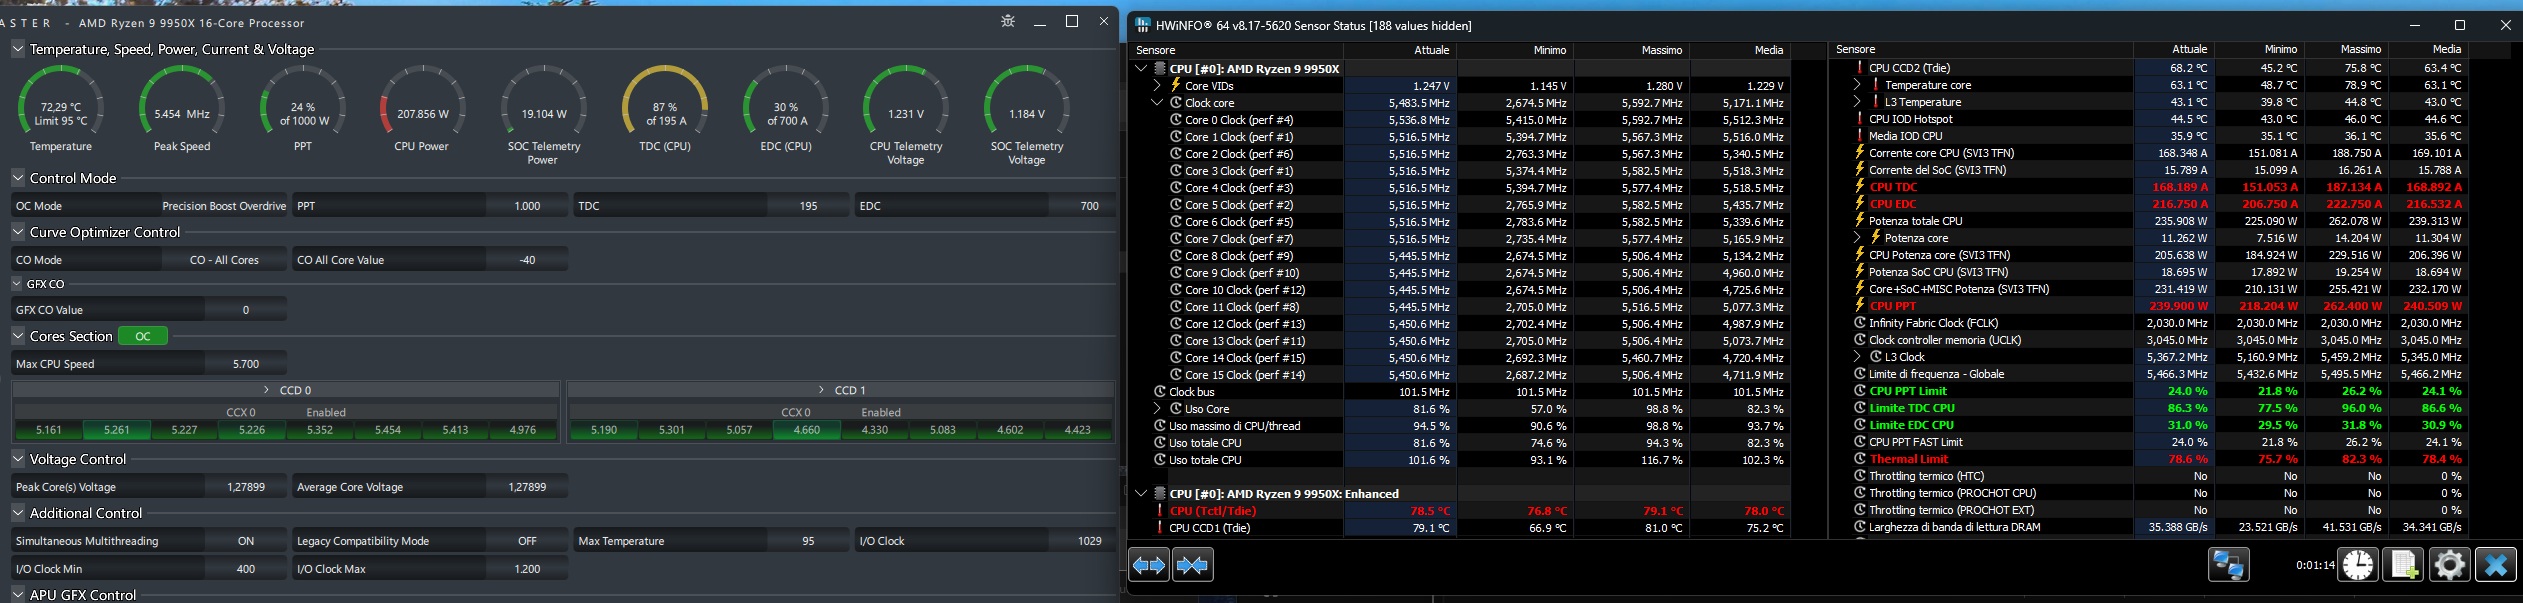Open HWiNFO remote monitoring computers icon
The width and height of the screenshot is (2523, 603).
[x=2228, y=565]
